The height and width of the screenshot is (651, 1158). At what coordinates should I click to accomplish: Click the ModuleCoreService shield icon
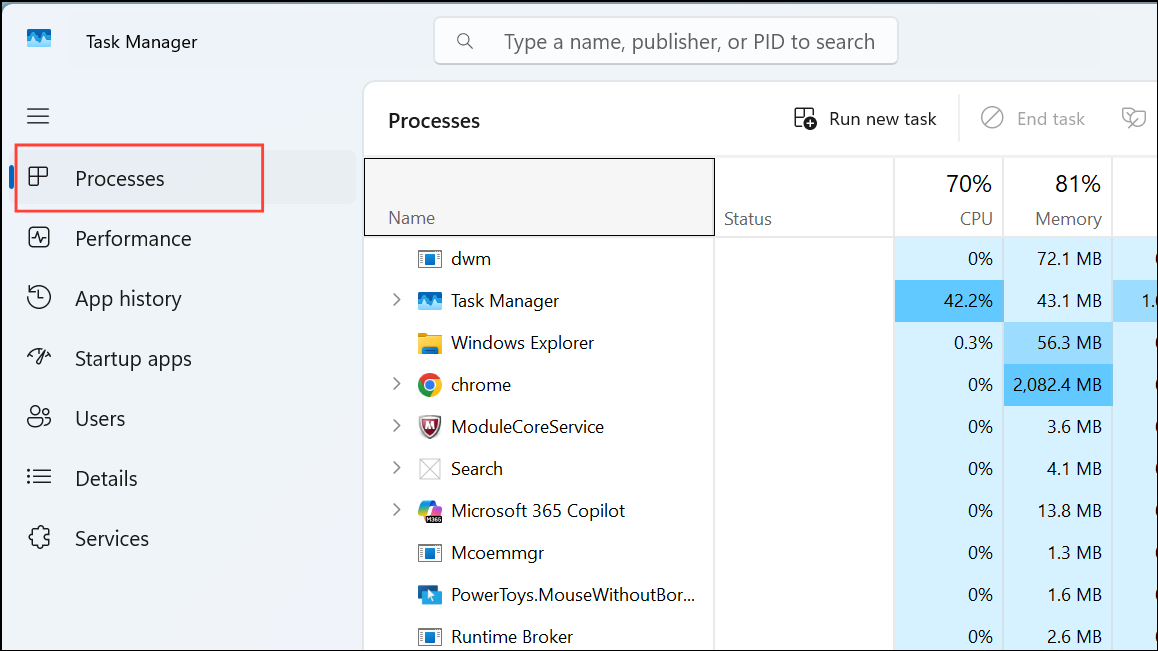430,427
